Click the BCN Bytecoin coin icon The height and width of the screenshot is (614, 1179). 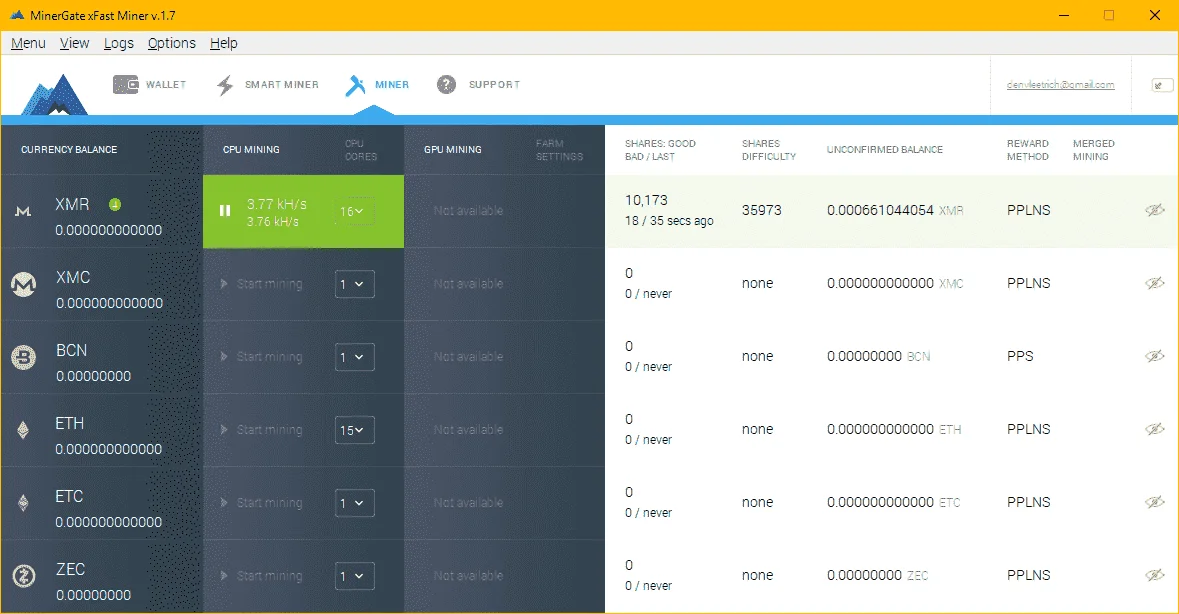[x=23, y=357]
